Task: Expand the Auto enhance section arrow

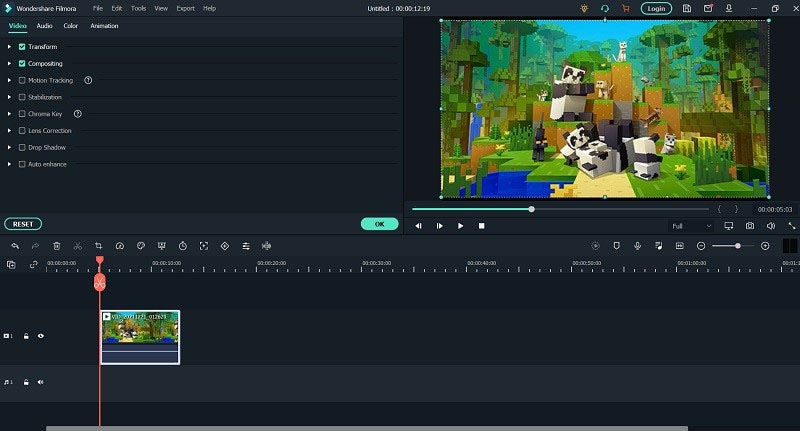Action: coord(9,164)
